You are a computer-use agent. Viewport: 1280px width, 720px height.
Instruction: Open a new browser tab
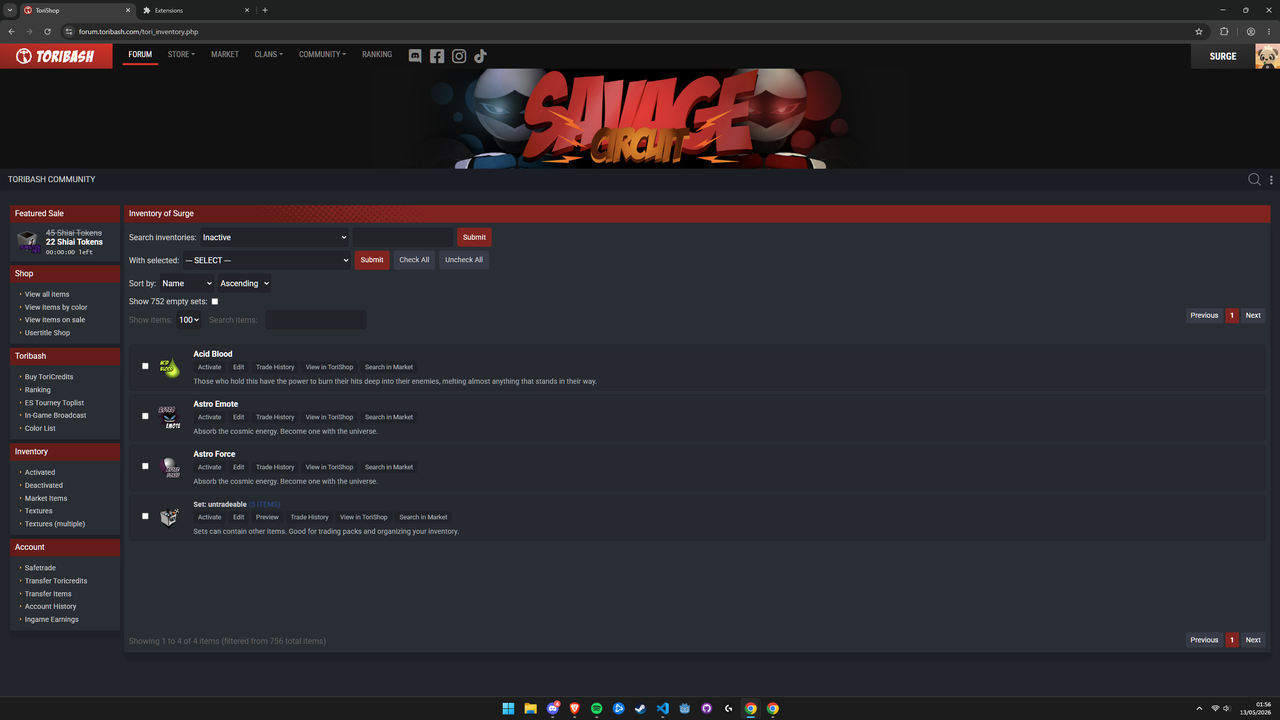[265, 10]
